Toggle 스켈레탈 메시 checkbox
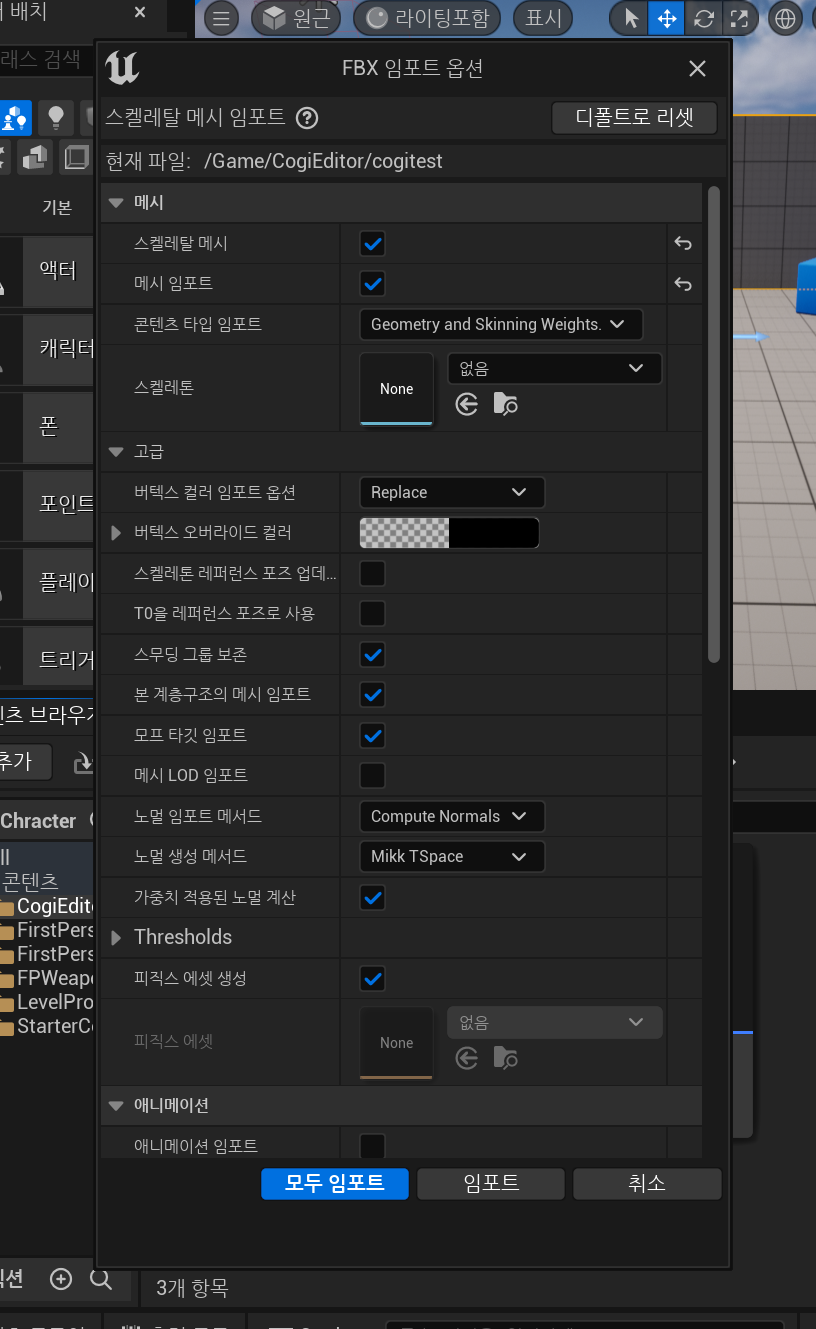Image resolution: width=816 pixels, height=1329 pixels. pos(373,243)
